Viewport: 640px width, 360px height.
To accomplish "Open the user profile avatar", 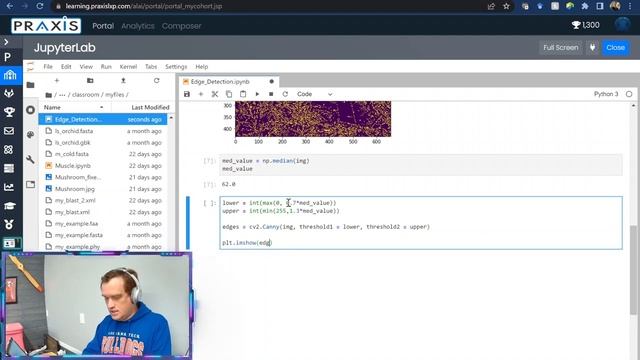I will coord(622,24).
